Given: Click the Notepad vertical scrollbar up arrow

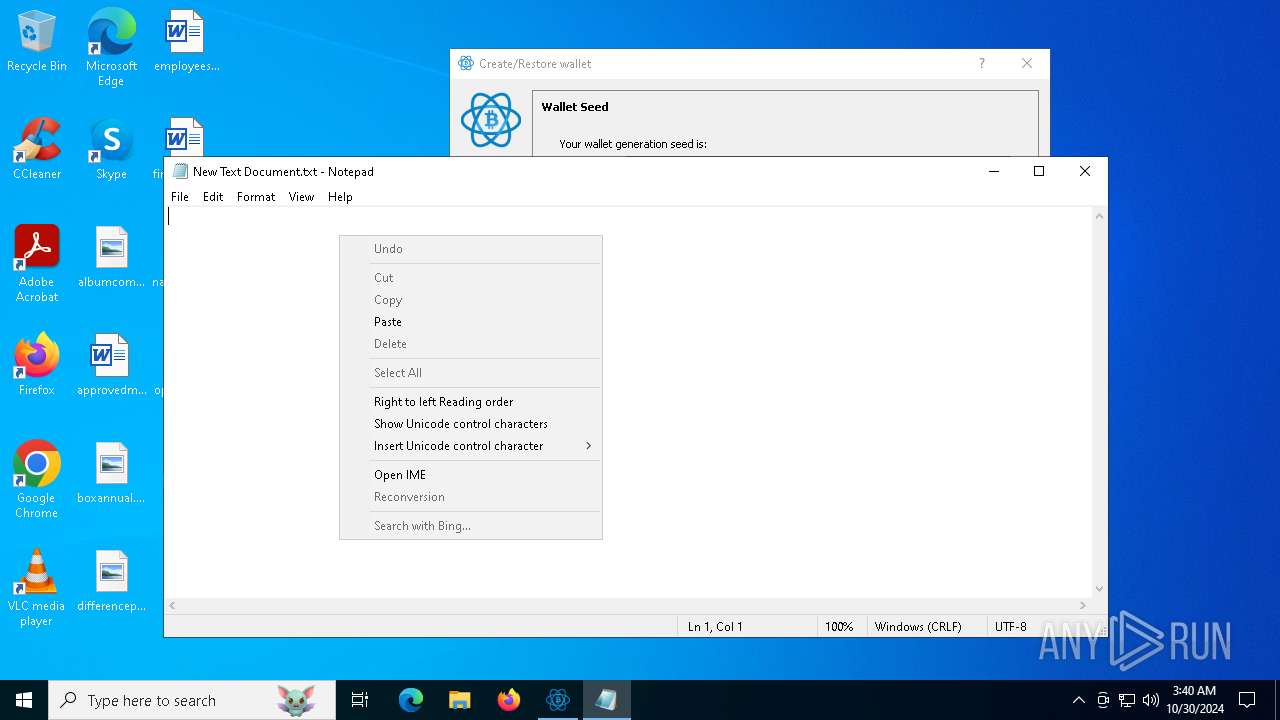Looking at the screenshot, I should (1100, 216).
